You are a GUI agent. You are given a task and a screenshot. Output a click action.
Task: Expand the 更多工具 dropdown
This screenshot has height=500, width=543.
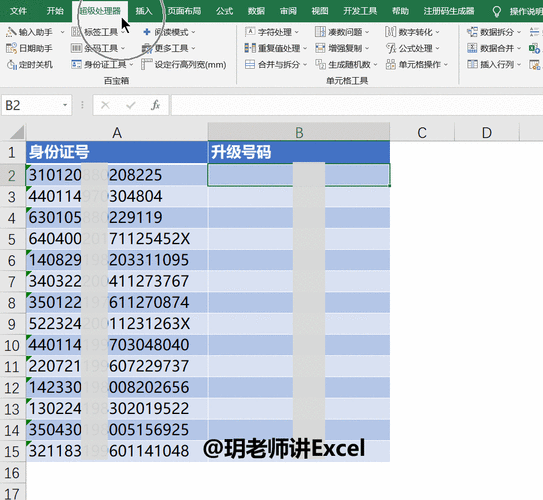(x=193, y=48)
